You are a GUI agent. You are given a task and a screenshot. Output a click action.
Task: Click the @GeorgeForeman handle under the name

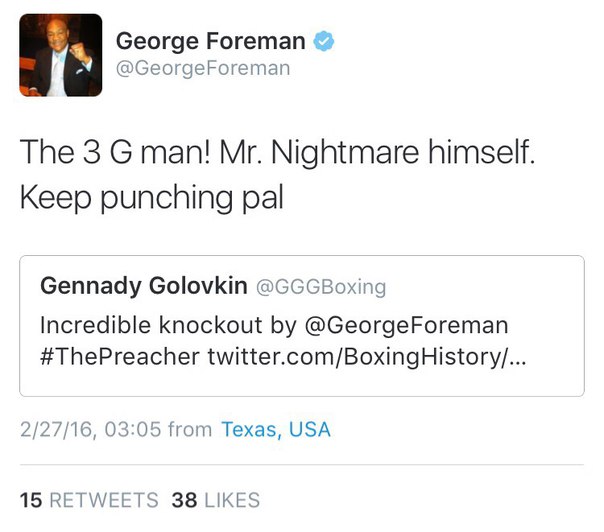[x=203, y=68]
